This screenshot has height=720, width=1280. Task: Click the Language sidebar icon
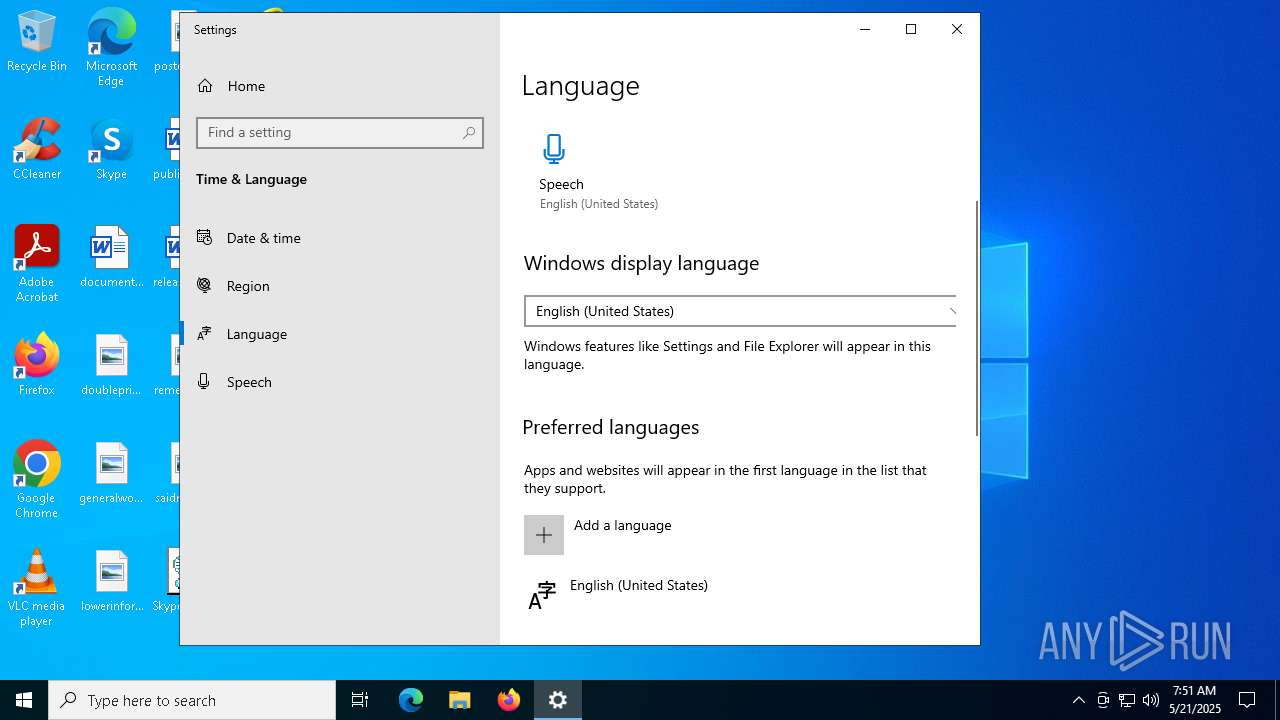[204, 333]
